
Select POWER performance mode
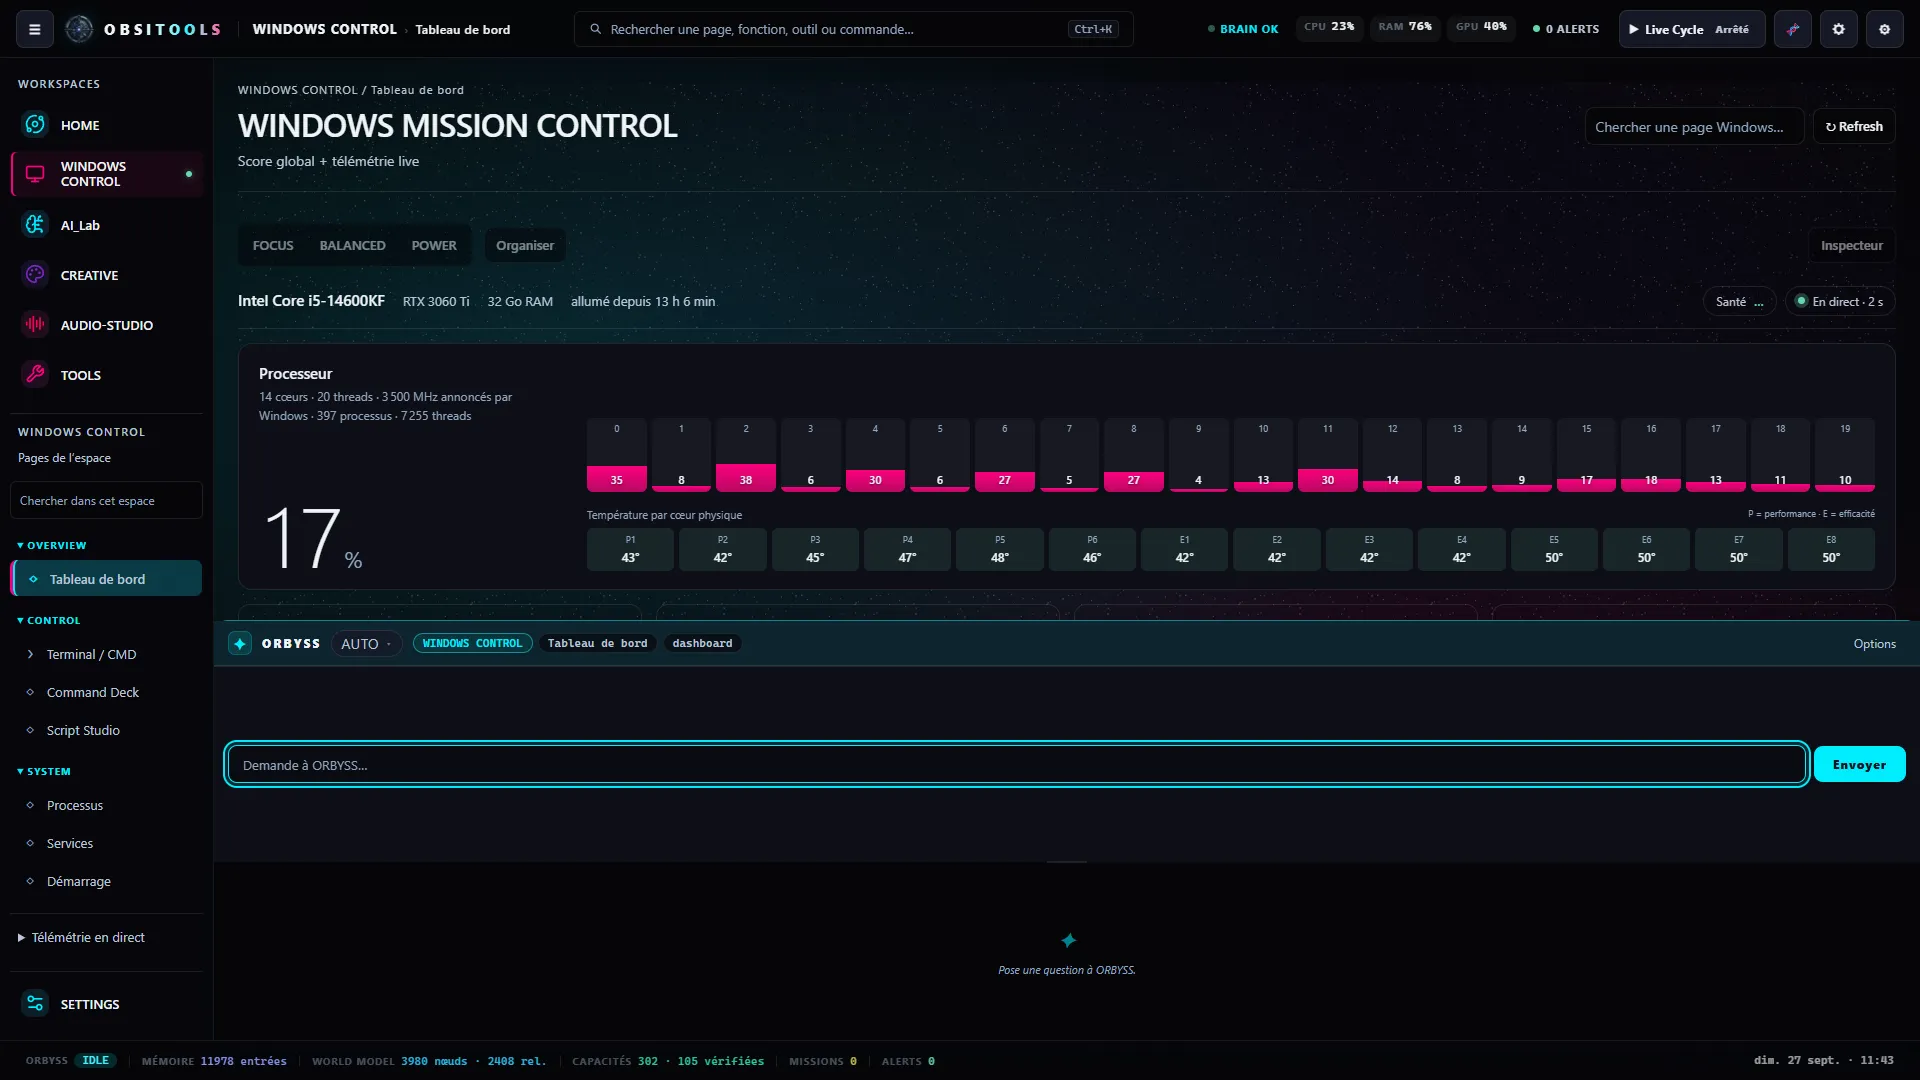(x=434, y=245)
